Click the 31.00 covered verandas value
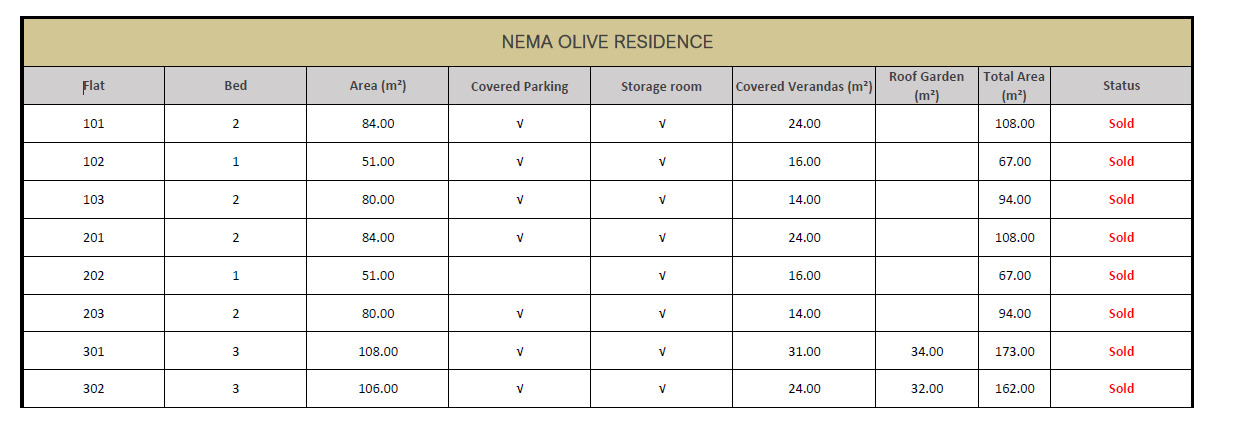 coord(804,352)
